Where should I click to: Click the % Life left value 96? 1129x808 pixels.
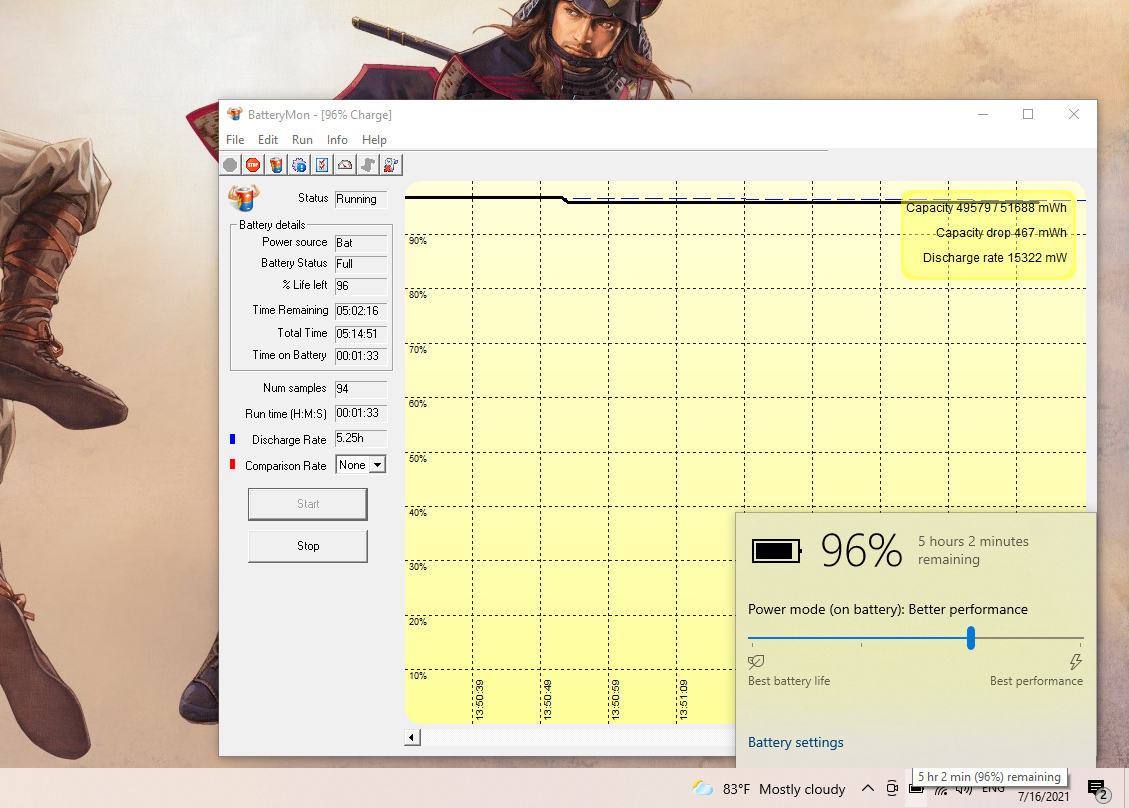coord(361,286)
